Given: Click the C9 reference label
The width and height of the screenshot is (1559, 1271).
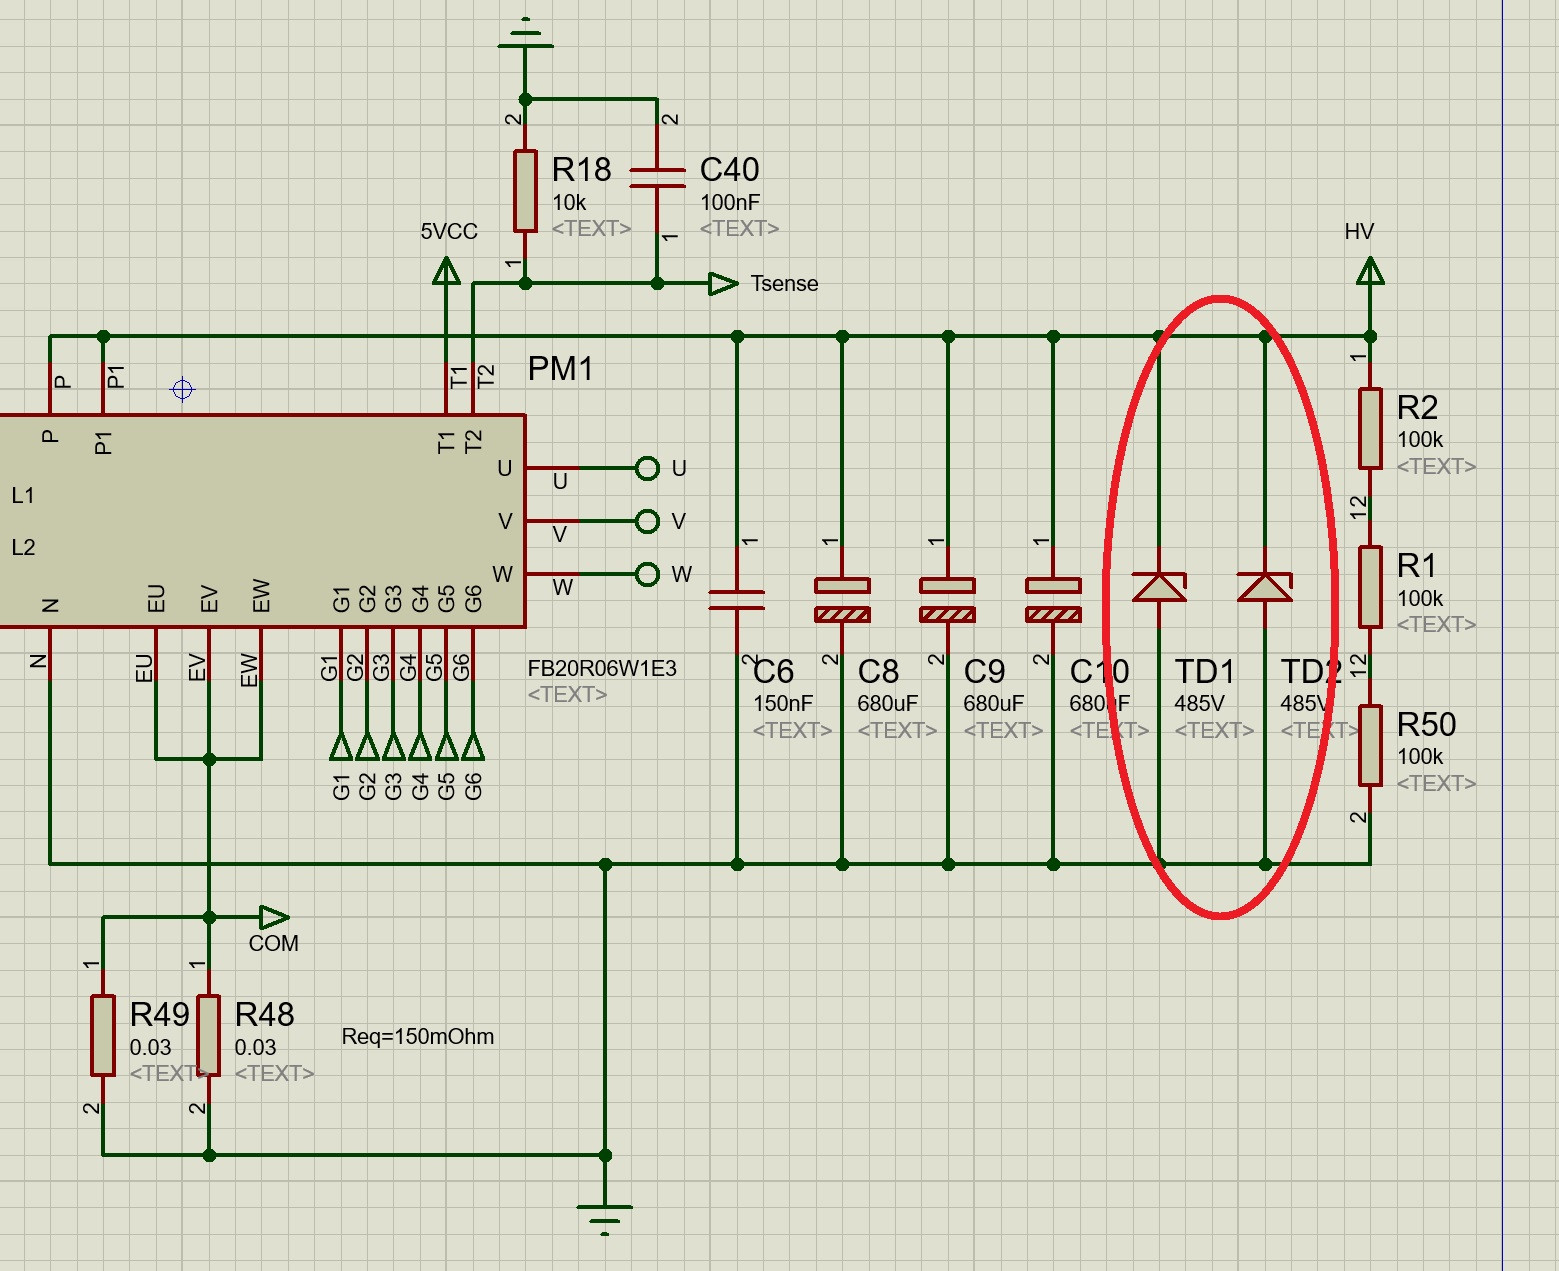Looking at the screenshot, I should coord(984,671).
